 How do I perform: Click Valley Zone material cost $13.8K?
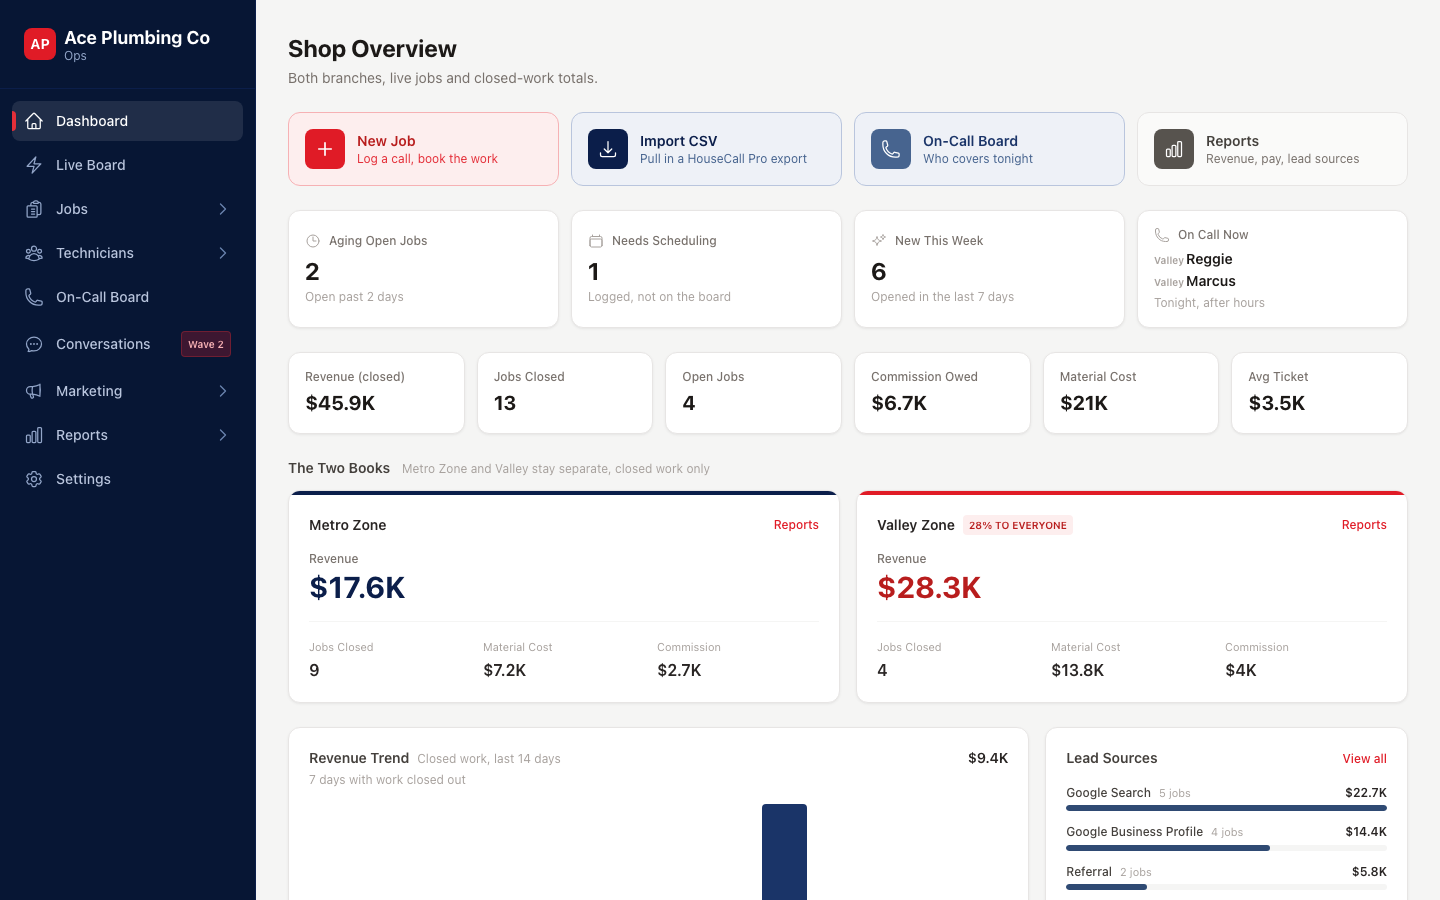pos(1077,670)
